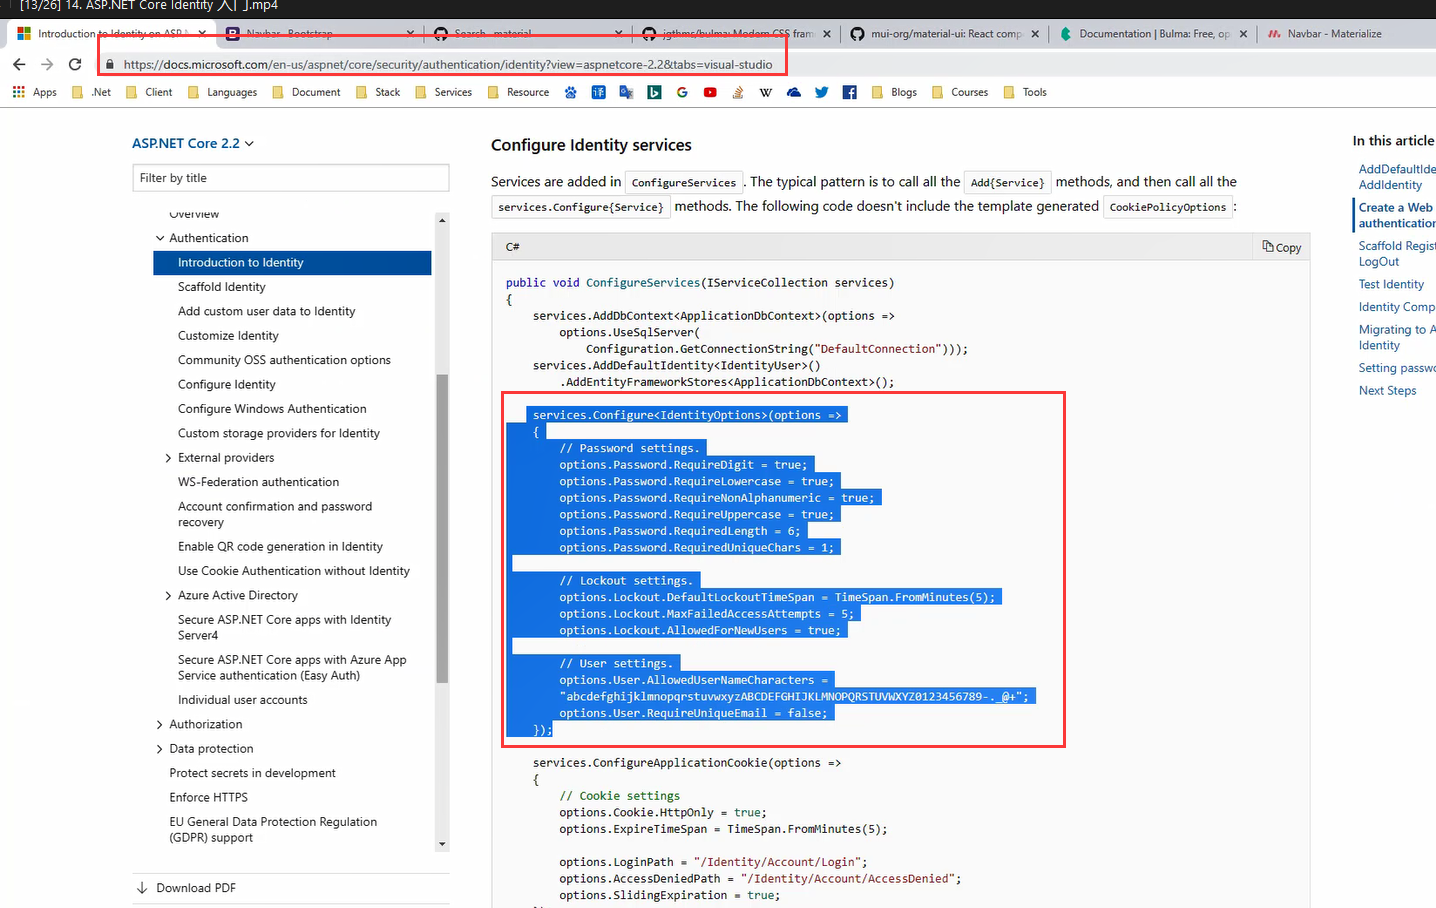Open the Languages bookmarks folder
The height and width of the screenshot is (908, 1436).
[222, 92]
